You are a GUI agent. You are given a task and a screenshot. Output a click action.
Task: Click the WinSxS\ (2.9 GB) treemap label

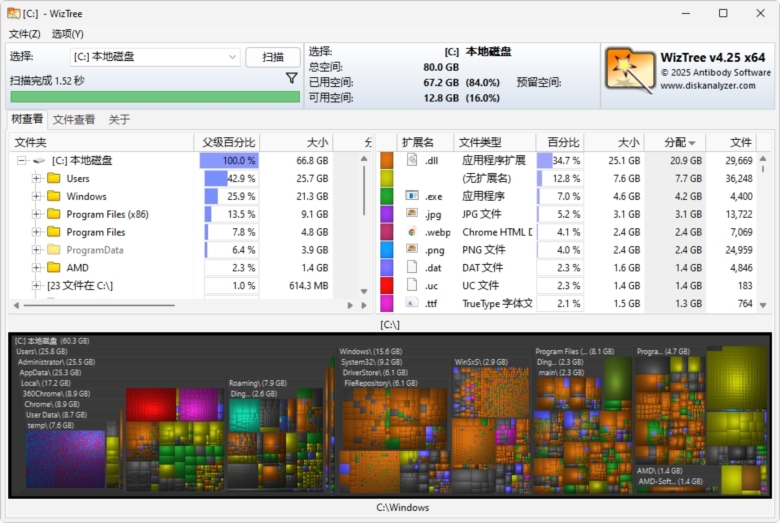pyautogui.click(x=481, y=362)
